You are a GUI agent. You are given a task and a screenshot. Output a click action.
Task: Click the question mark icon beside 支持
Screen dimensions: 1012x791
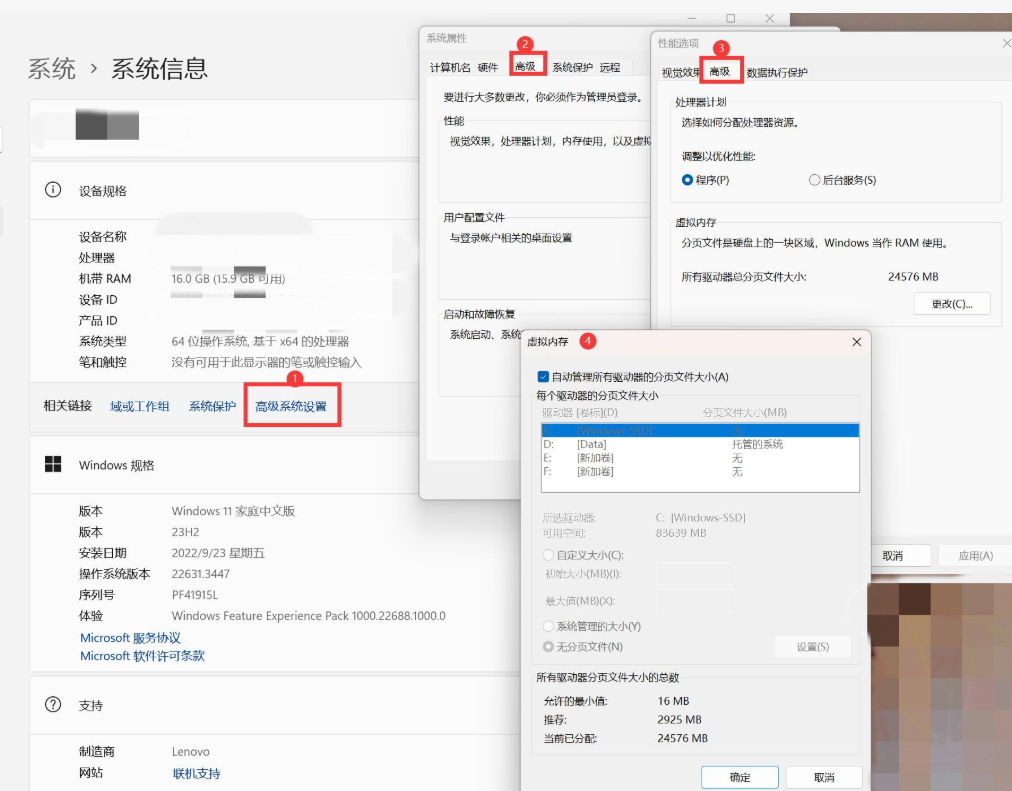pyautogui.click(x=53, y=705)
